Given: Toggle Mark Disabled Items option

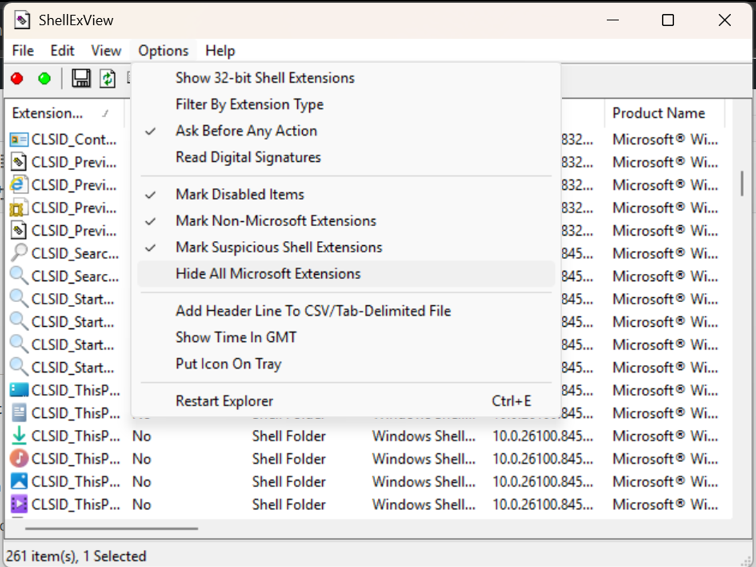Looking at the screenshot, I should 346,194.
